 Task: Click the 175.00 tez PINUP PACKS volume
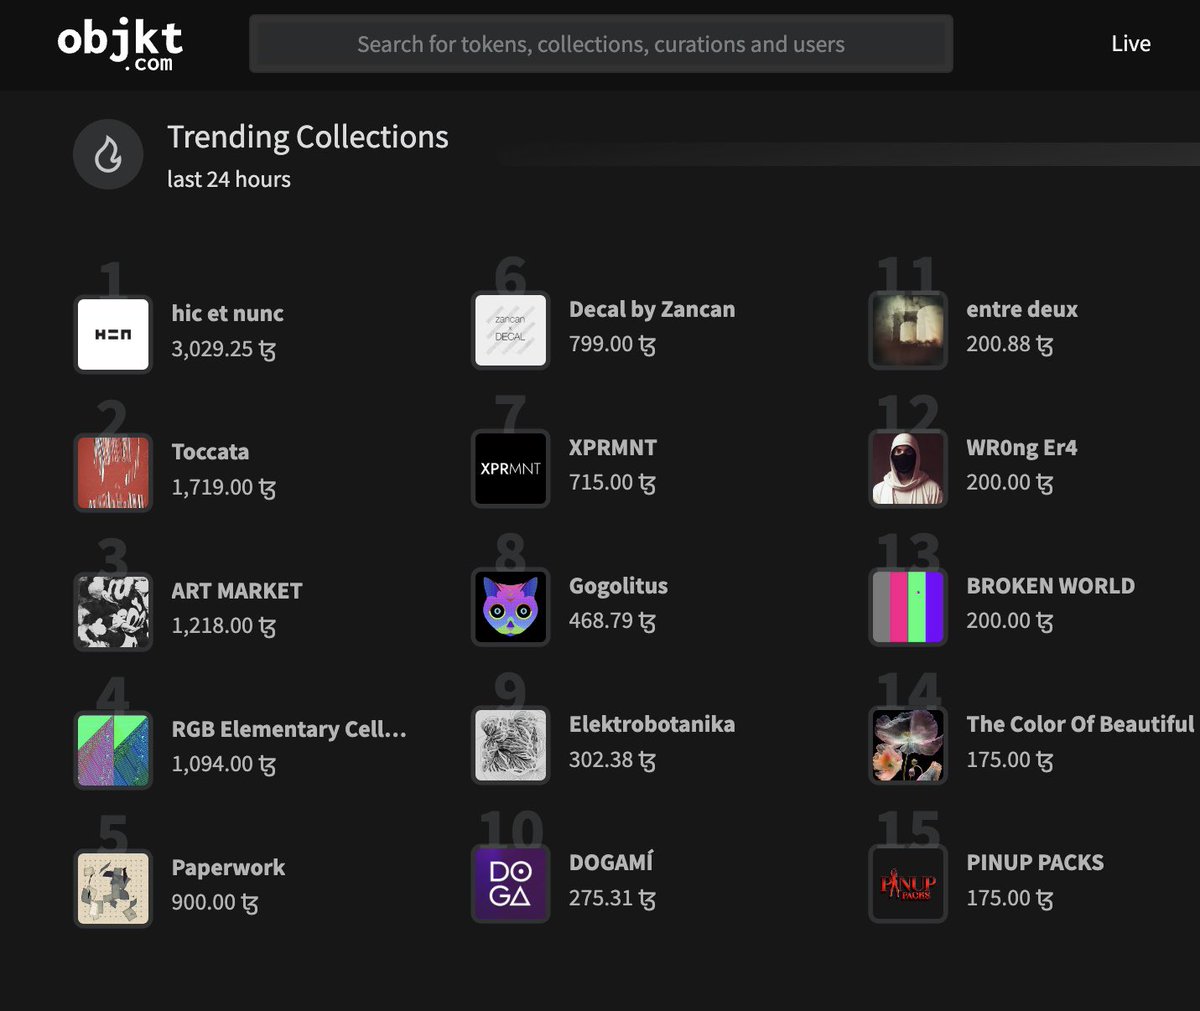1010,898
